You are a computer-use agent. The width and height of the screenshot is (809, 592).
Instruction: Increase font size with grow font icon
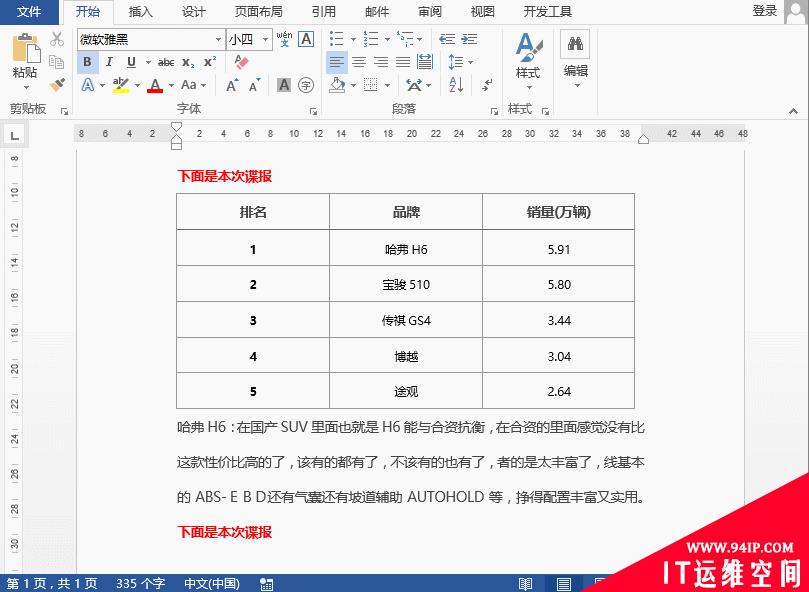coord(232,85)
